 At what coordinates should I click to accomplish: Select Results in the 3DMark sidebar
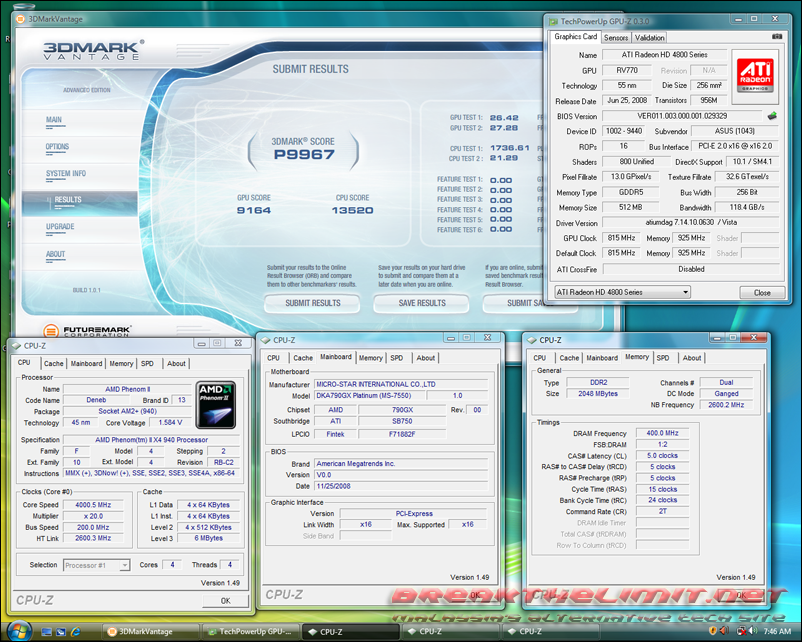pos(80,203)
